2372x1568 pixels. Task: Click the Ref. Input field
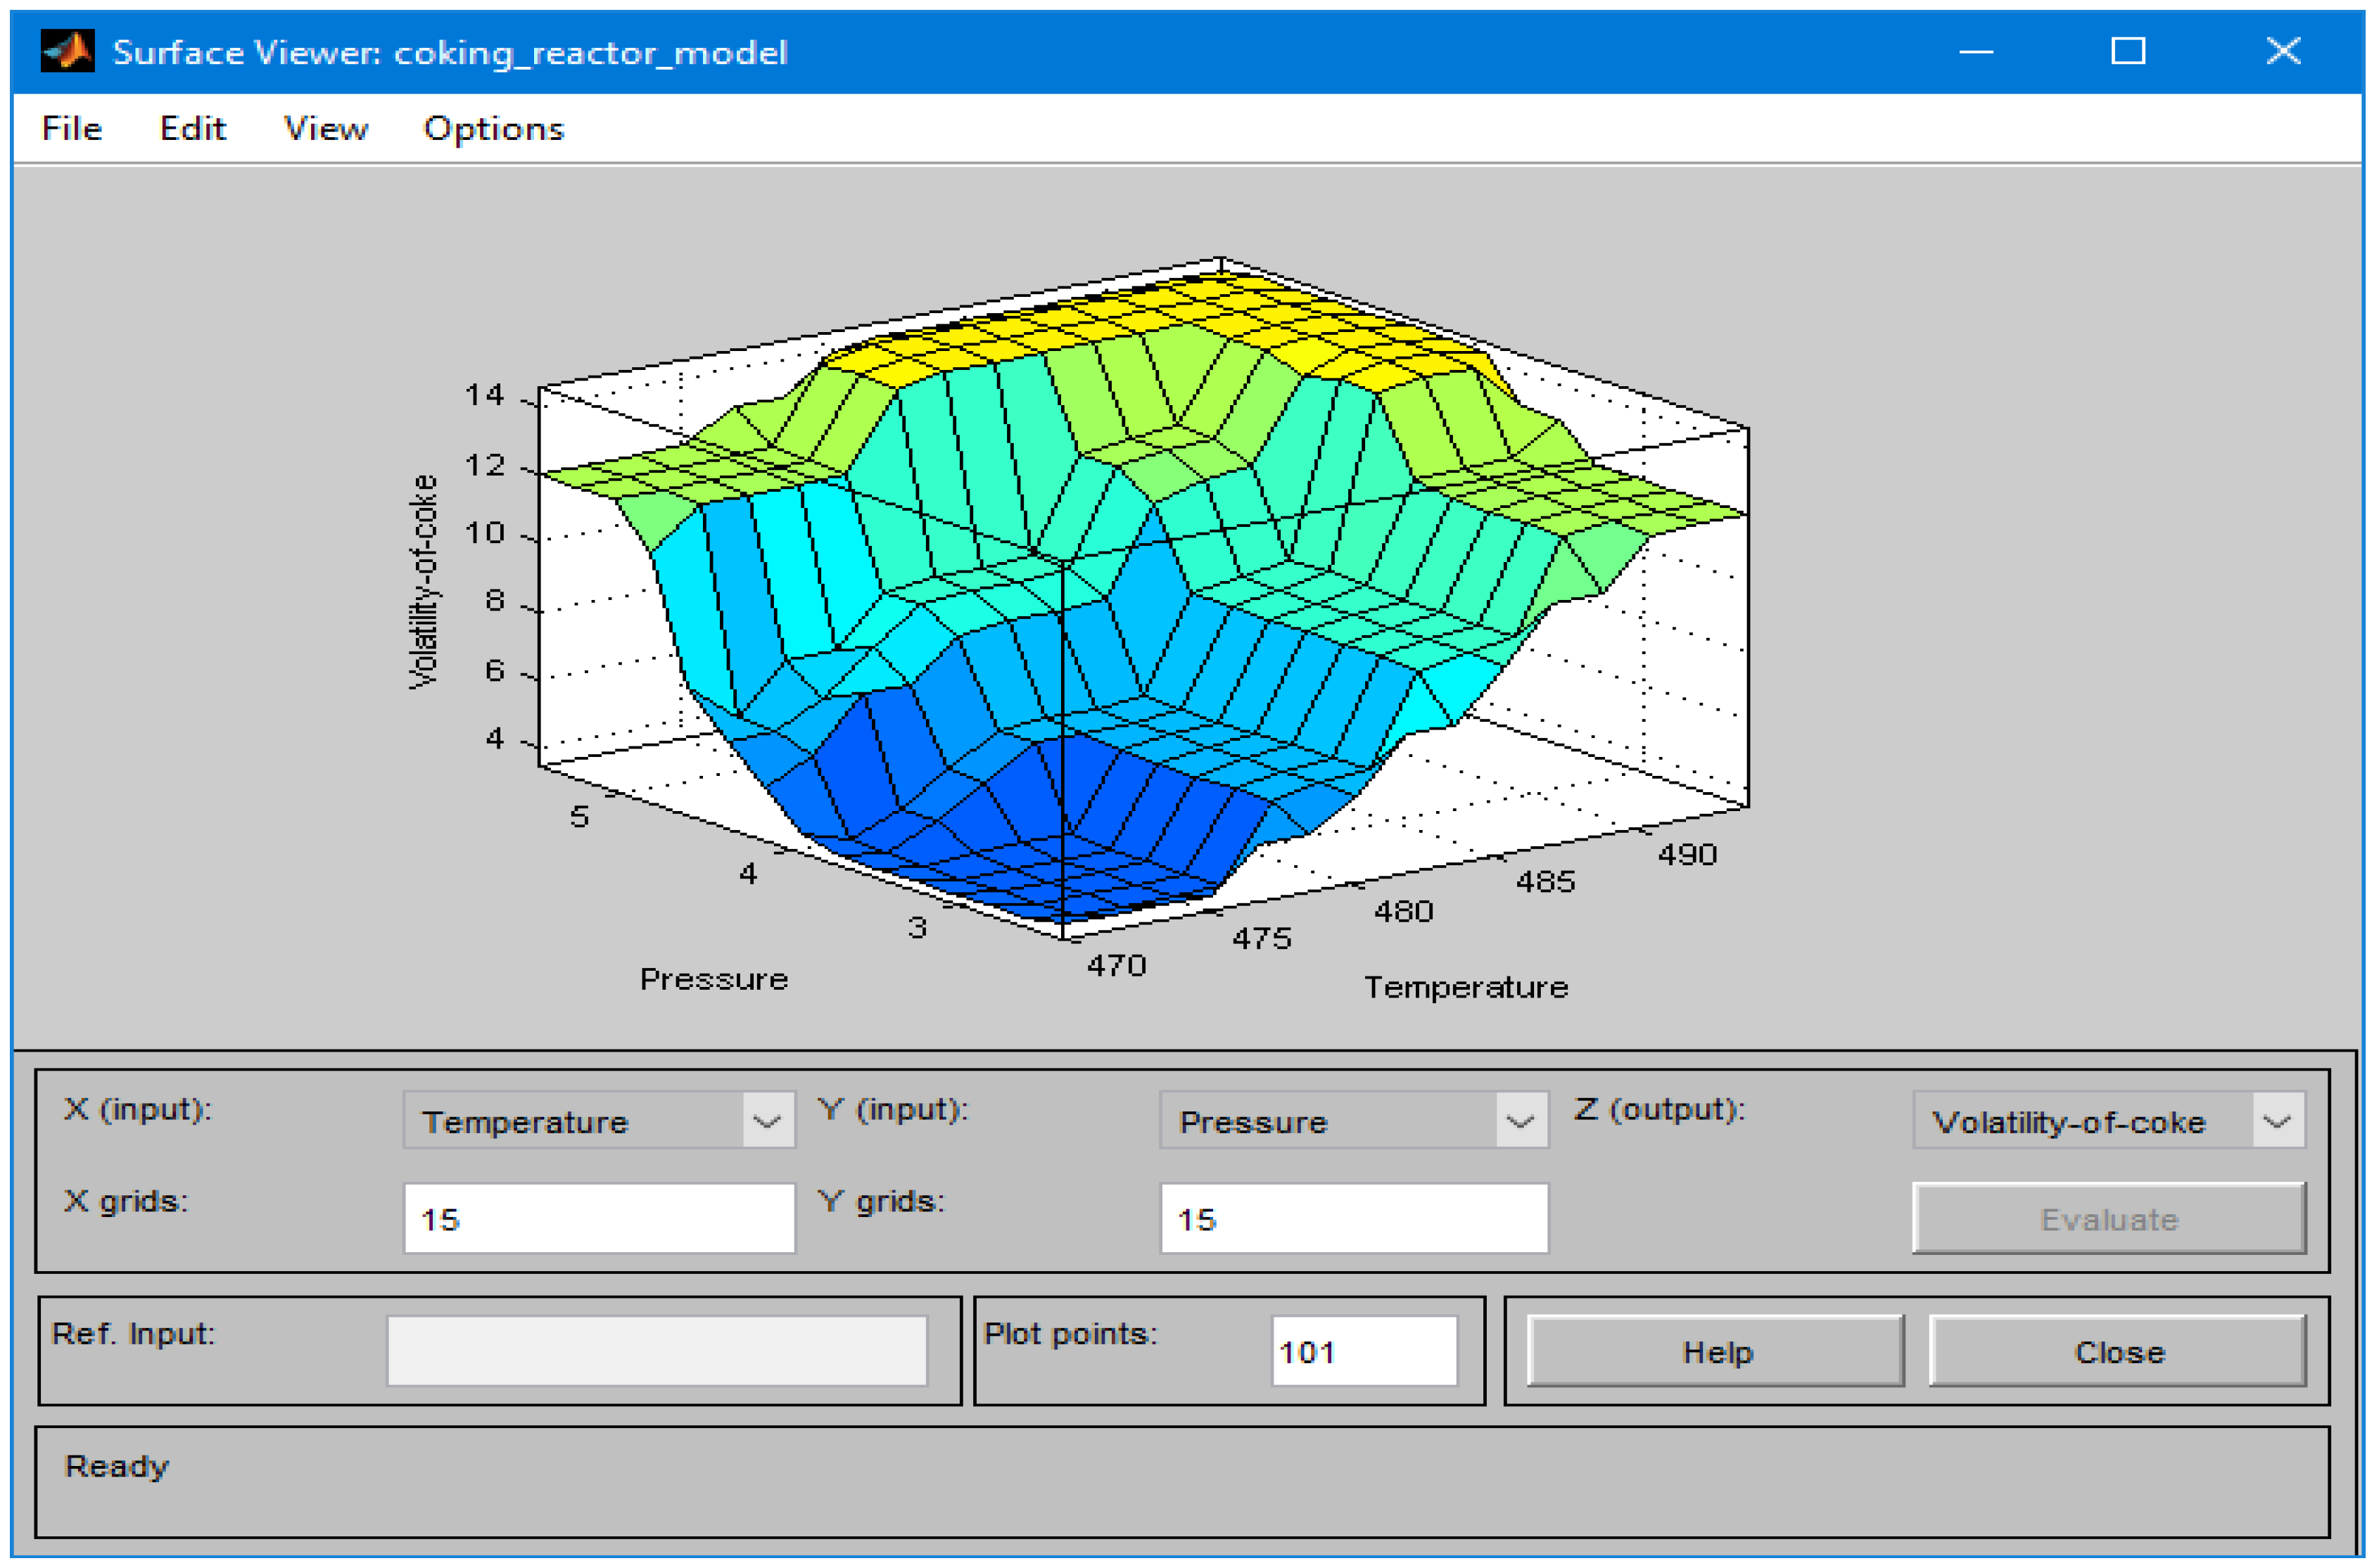658,1350
